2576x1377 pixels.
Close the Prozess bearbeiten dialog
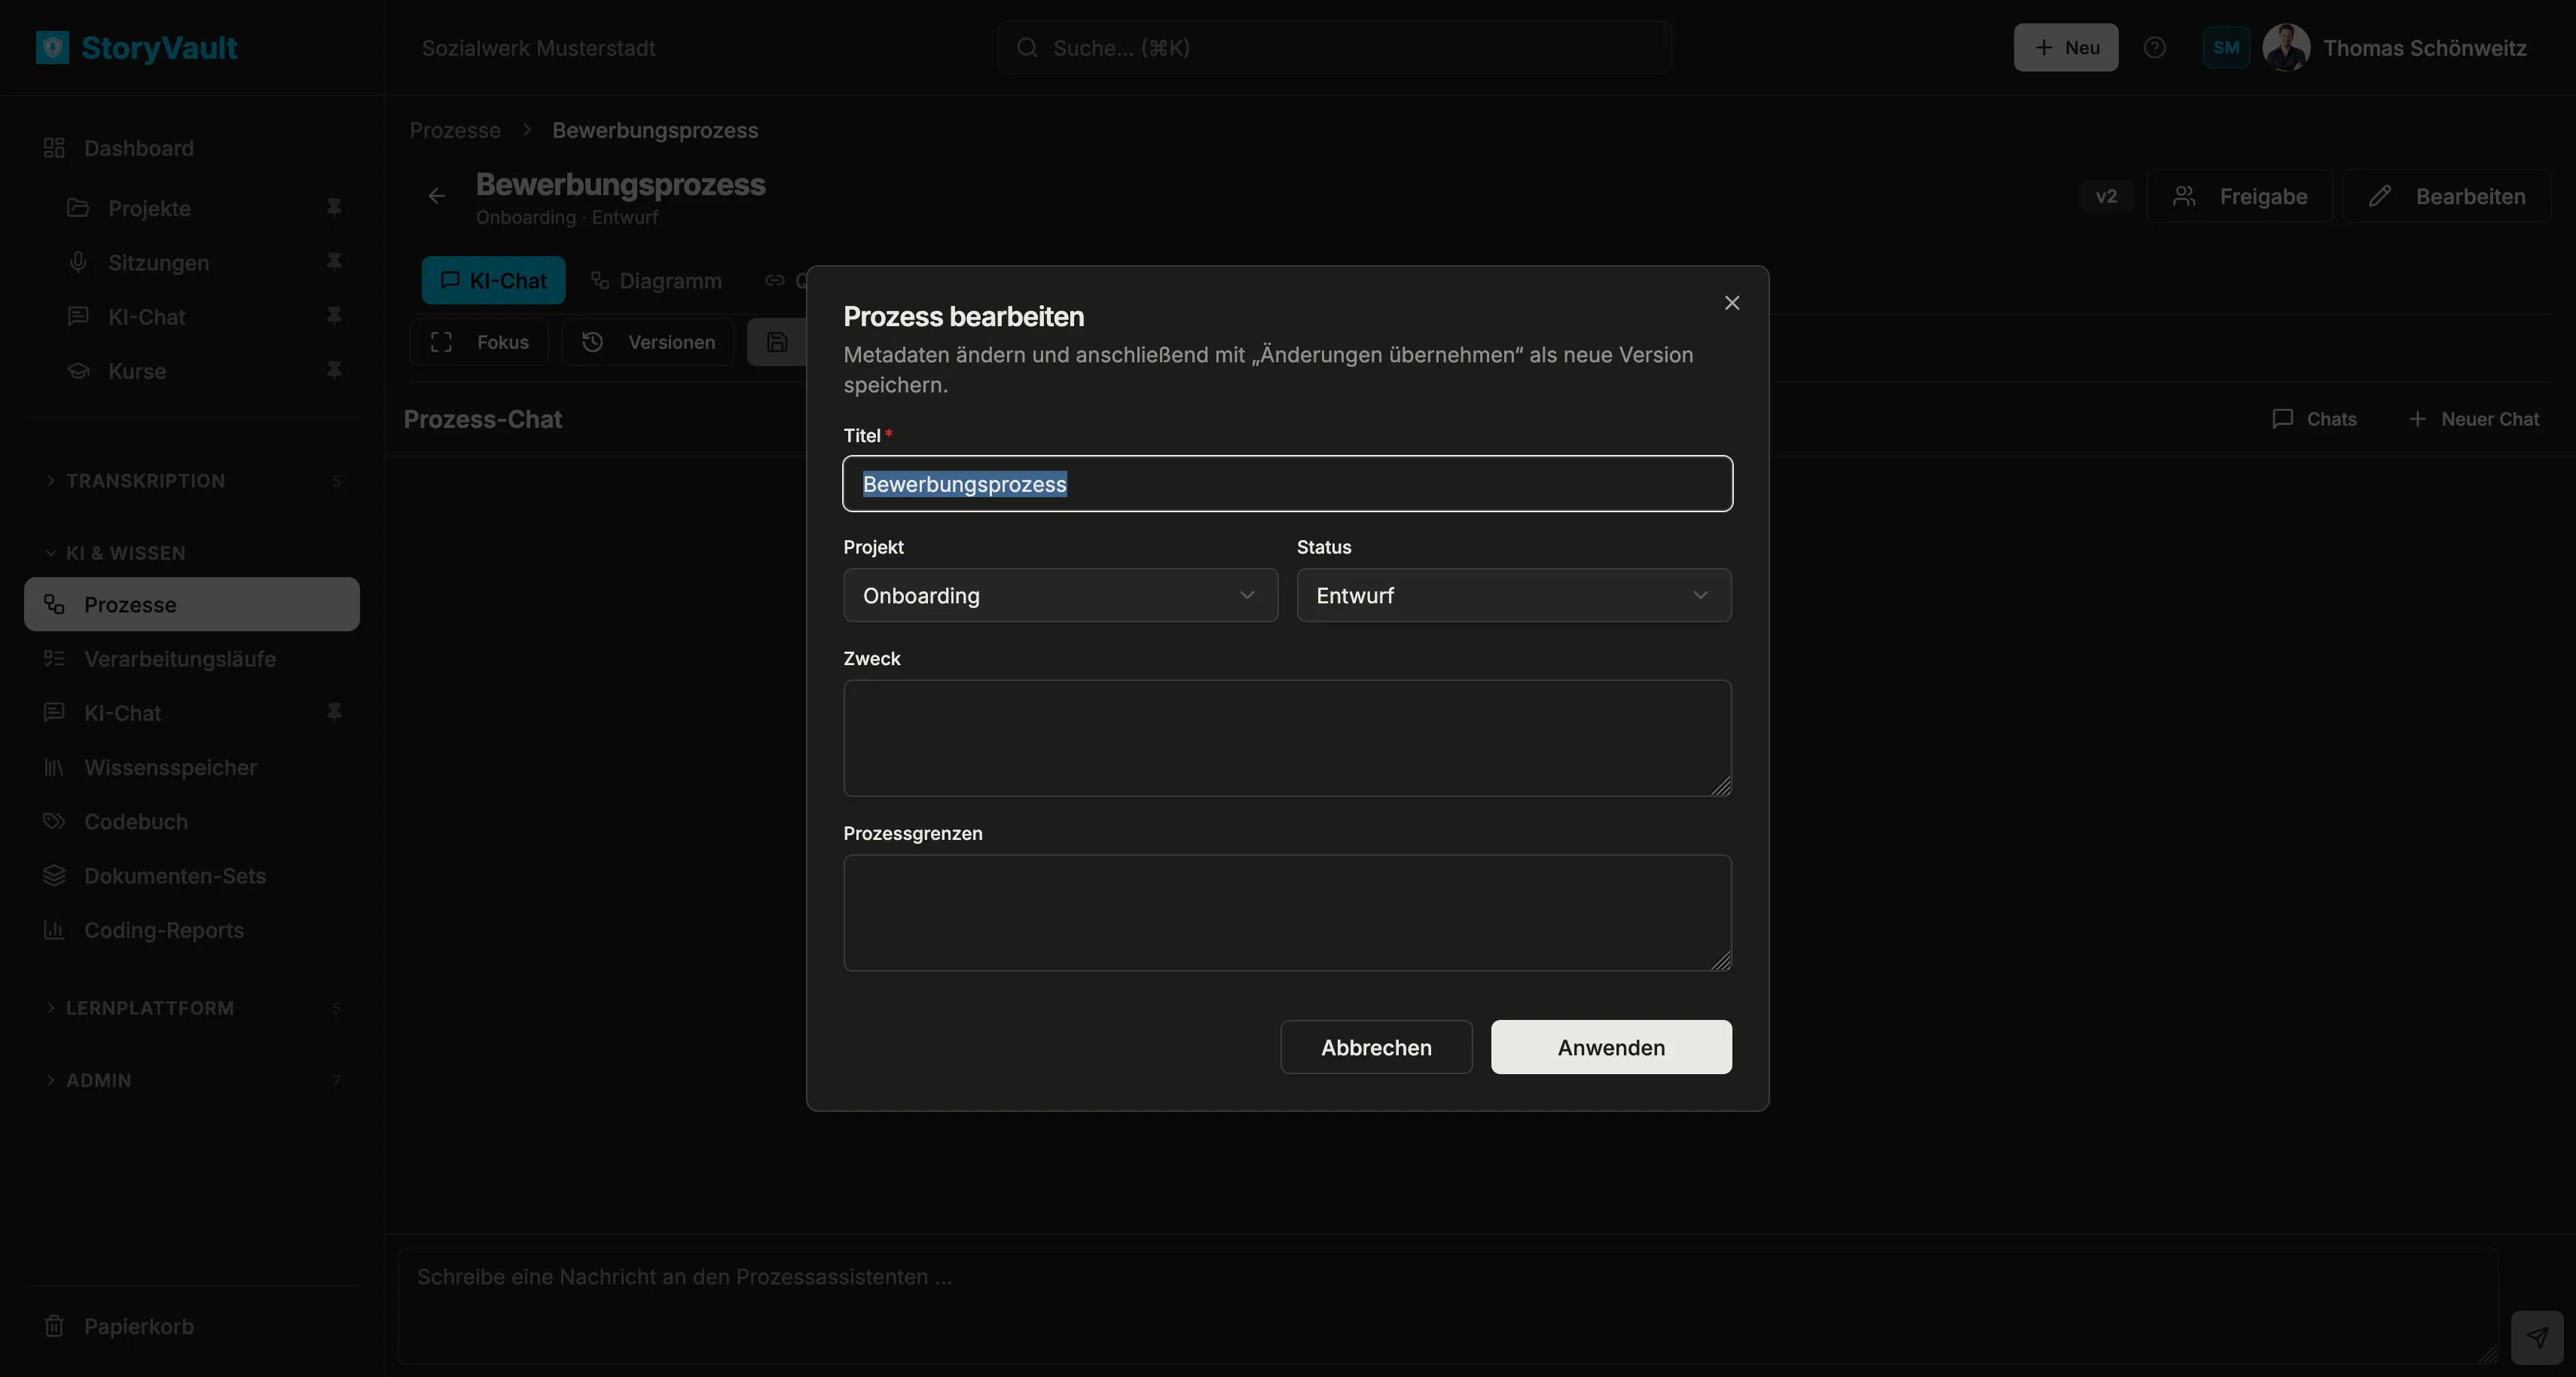tap(1732, 303)
